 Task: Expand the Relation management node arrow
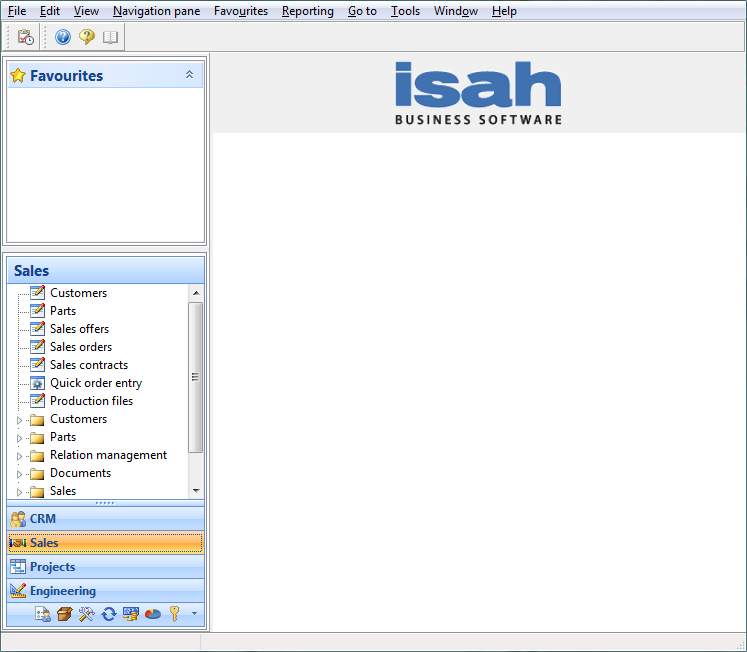20,456
